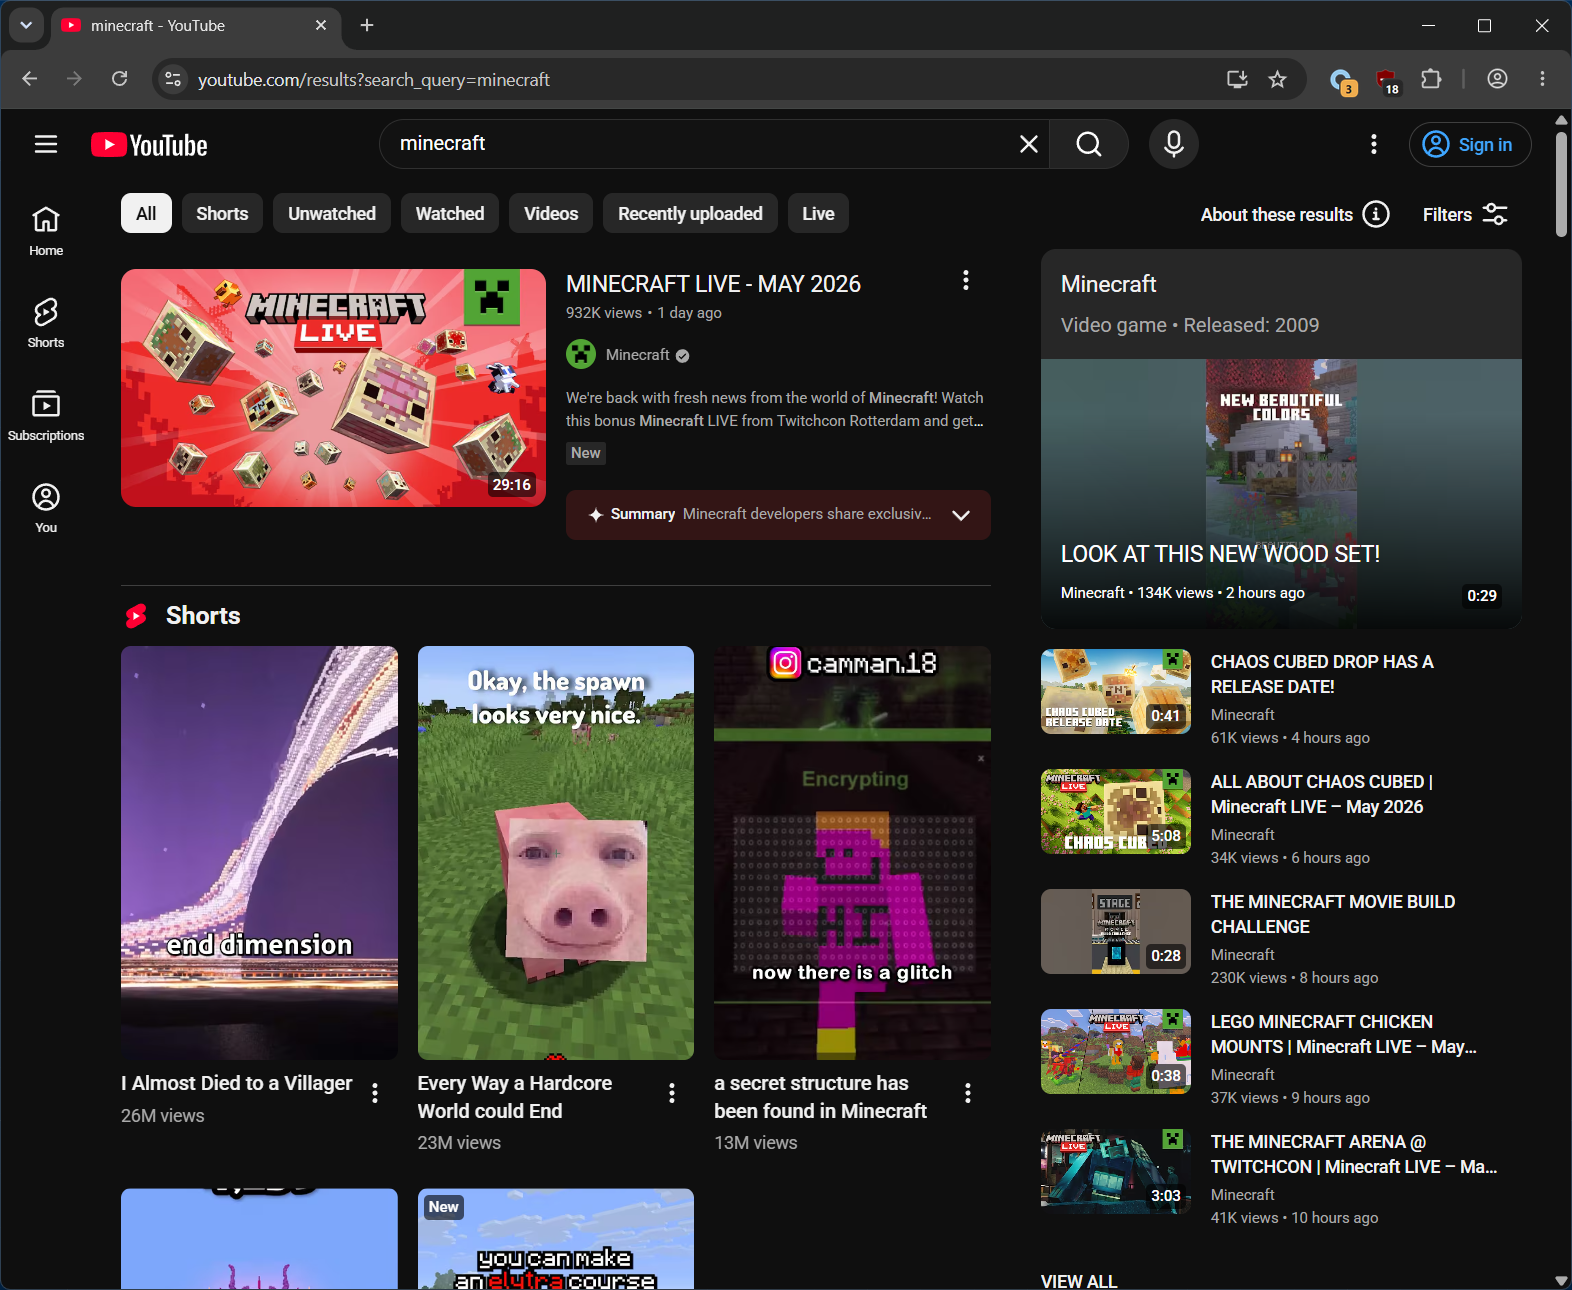The height and width of the screenshot is (1290, 1572).
Task: Select the Shorts filter chip
Action: pyautogui.click(x=222, y=213)
